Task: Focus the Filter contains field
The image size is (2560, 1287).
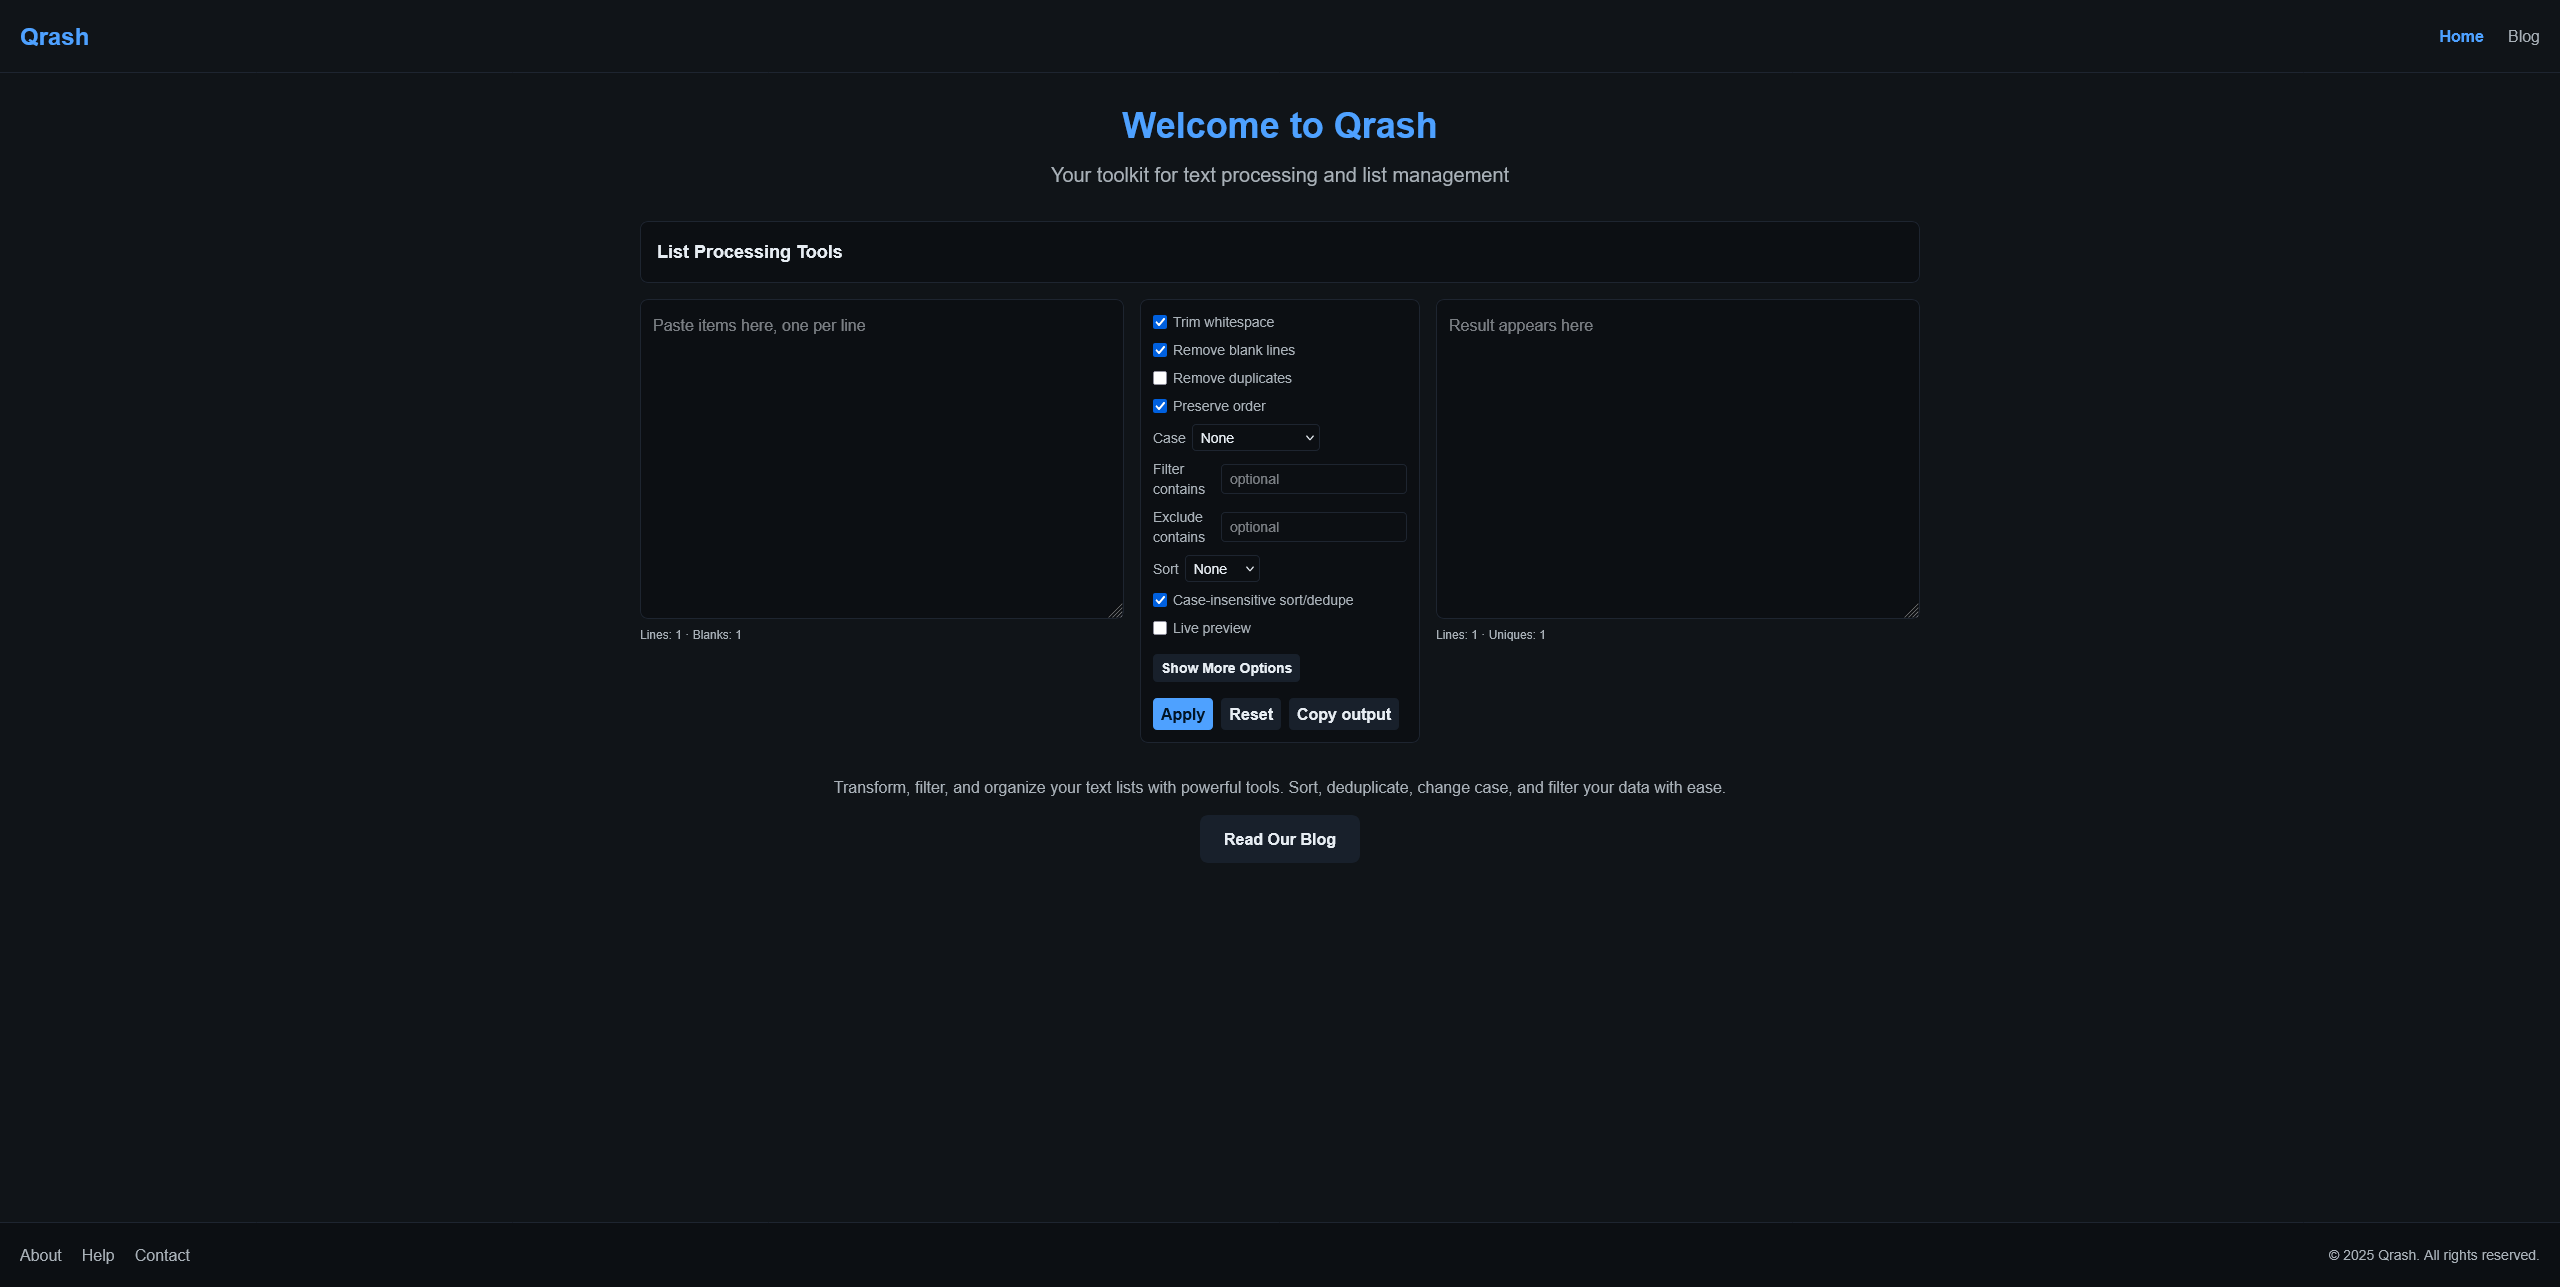Action: click(1313, 479)
